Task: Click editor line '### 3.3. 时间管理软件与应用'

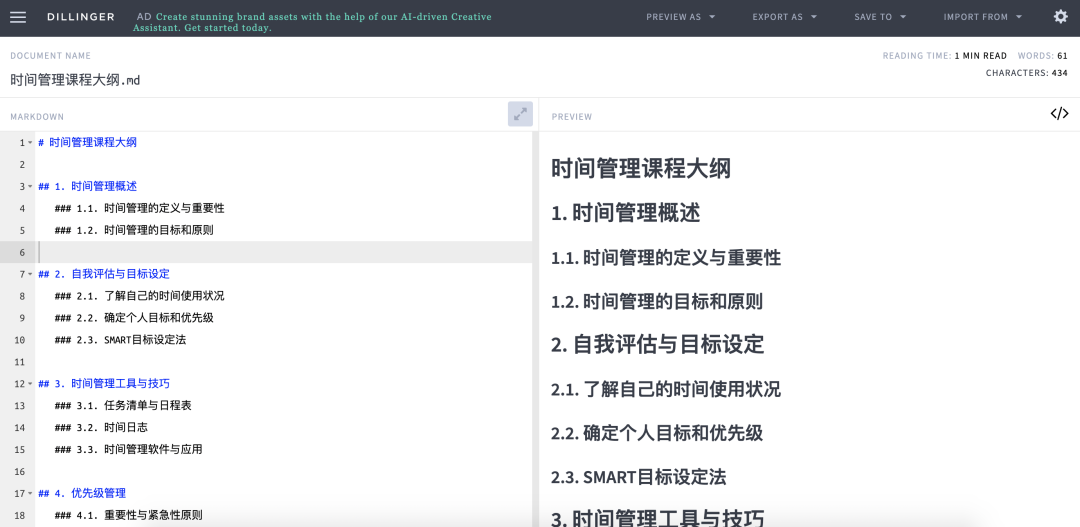Action: tap(128, 449)
